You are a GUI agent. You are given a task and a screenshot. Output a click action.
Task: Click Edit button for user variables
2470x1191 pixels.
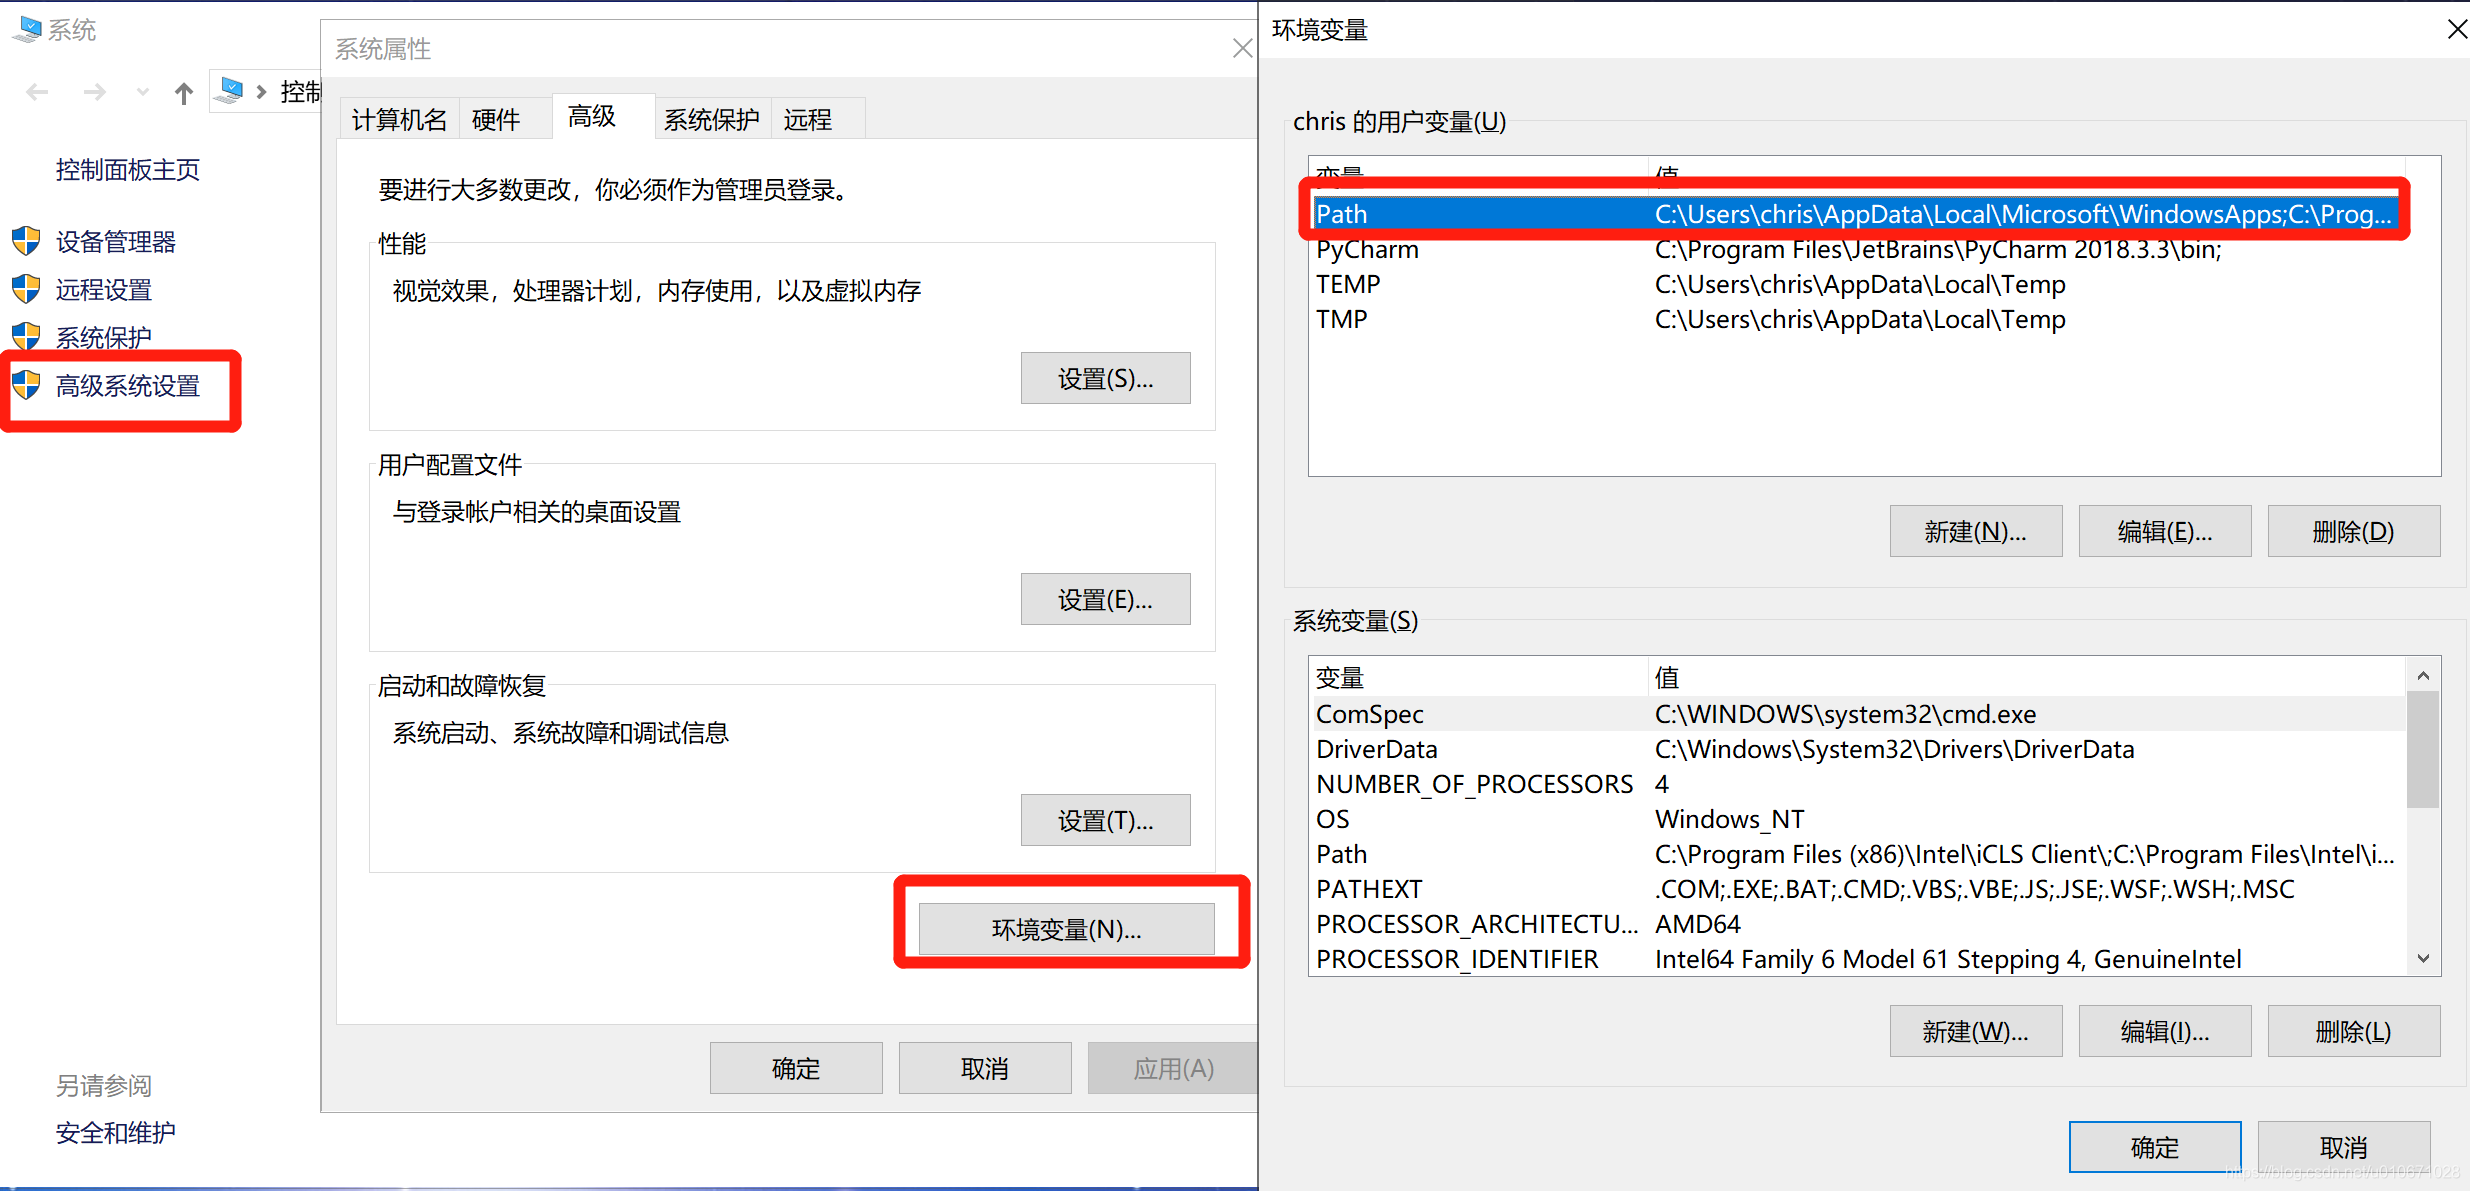tap(2164, 531)
